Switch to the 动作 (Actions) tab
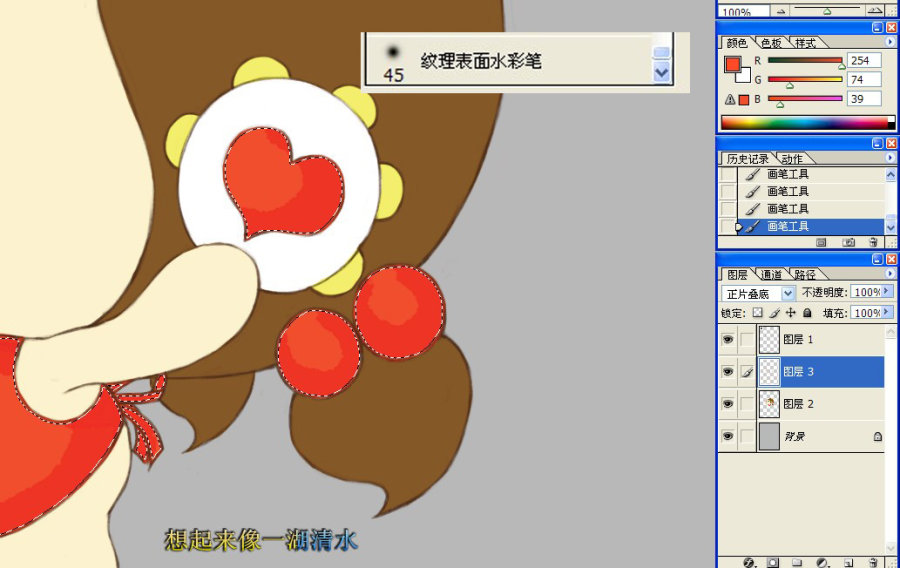The image size is (900, 568). coord(792,159)
